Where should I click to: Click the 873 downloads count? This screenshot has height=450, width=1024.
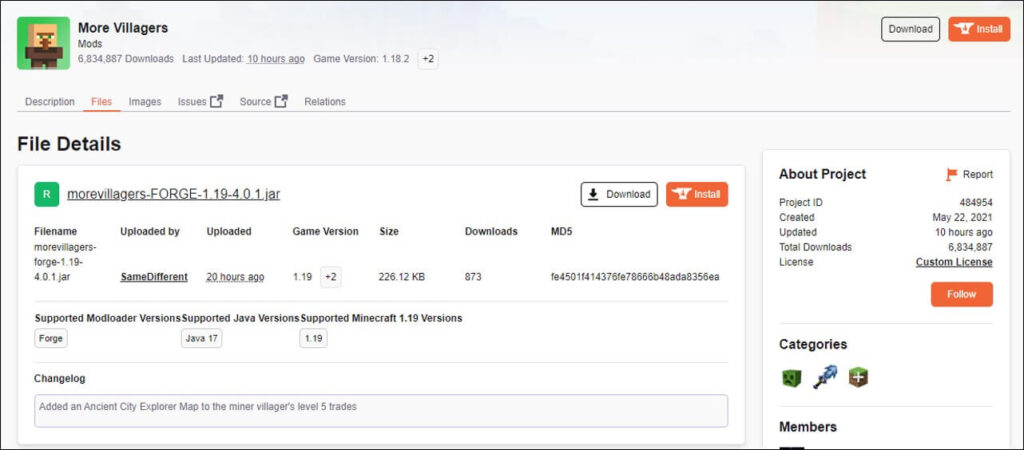(473, 277)
